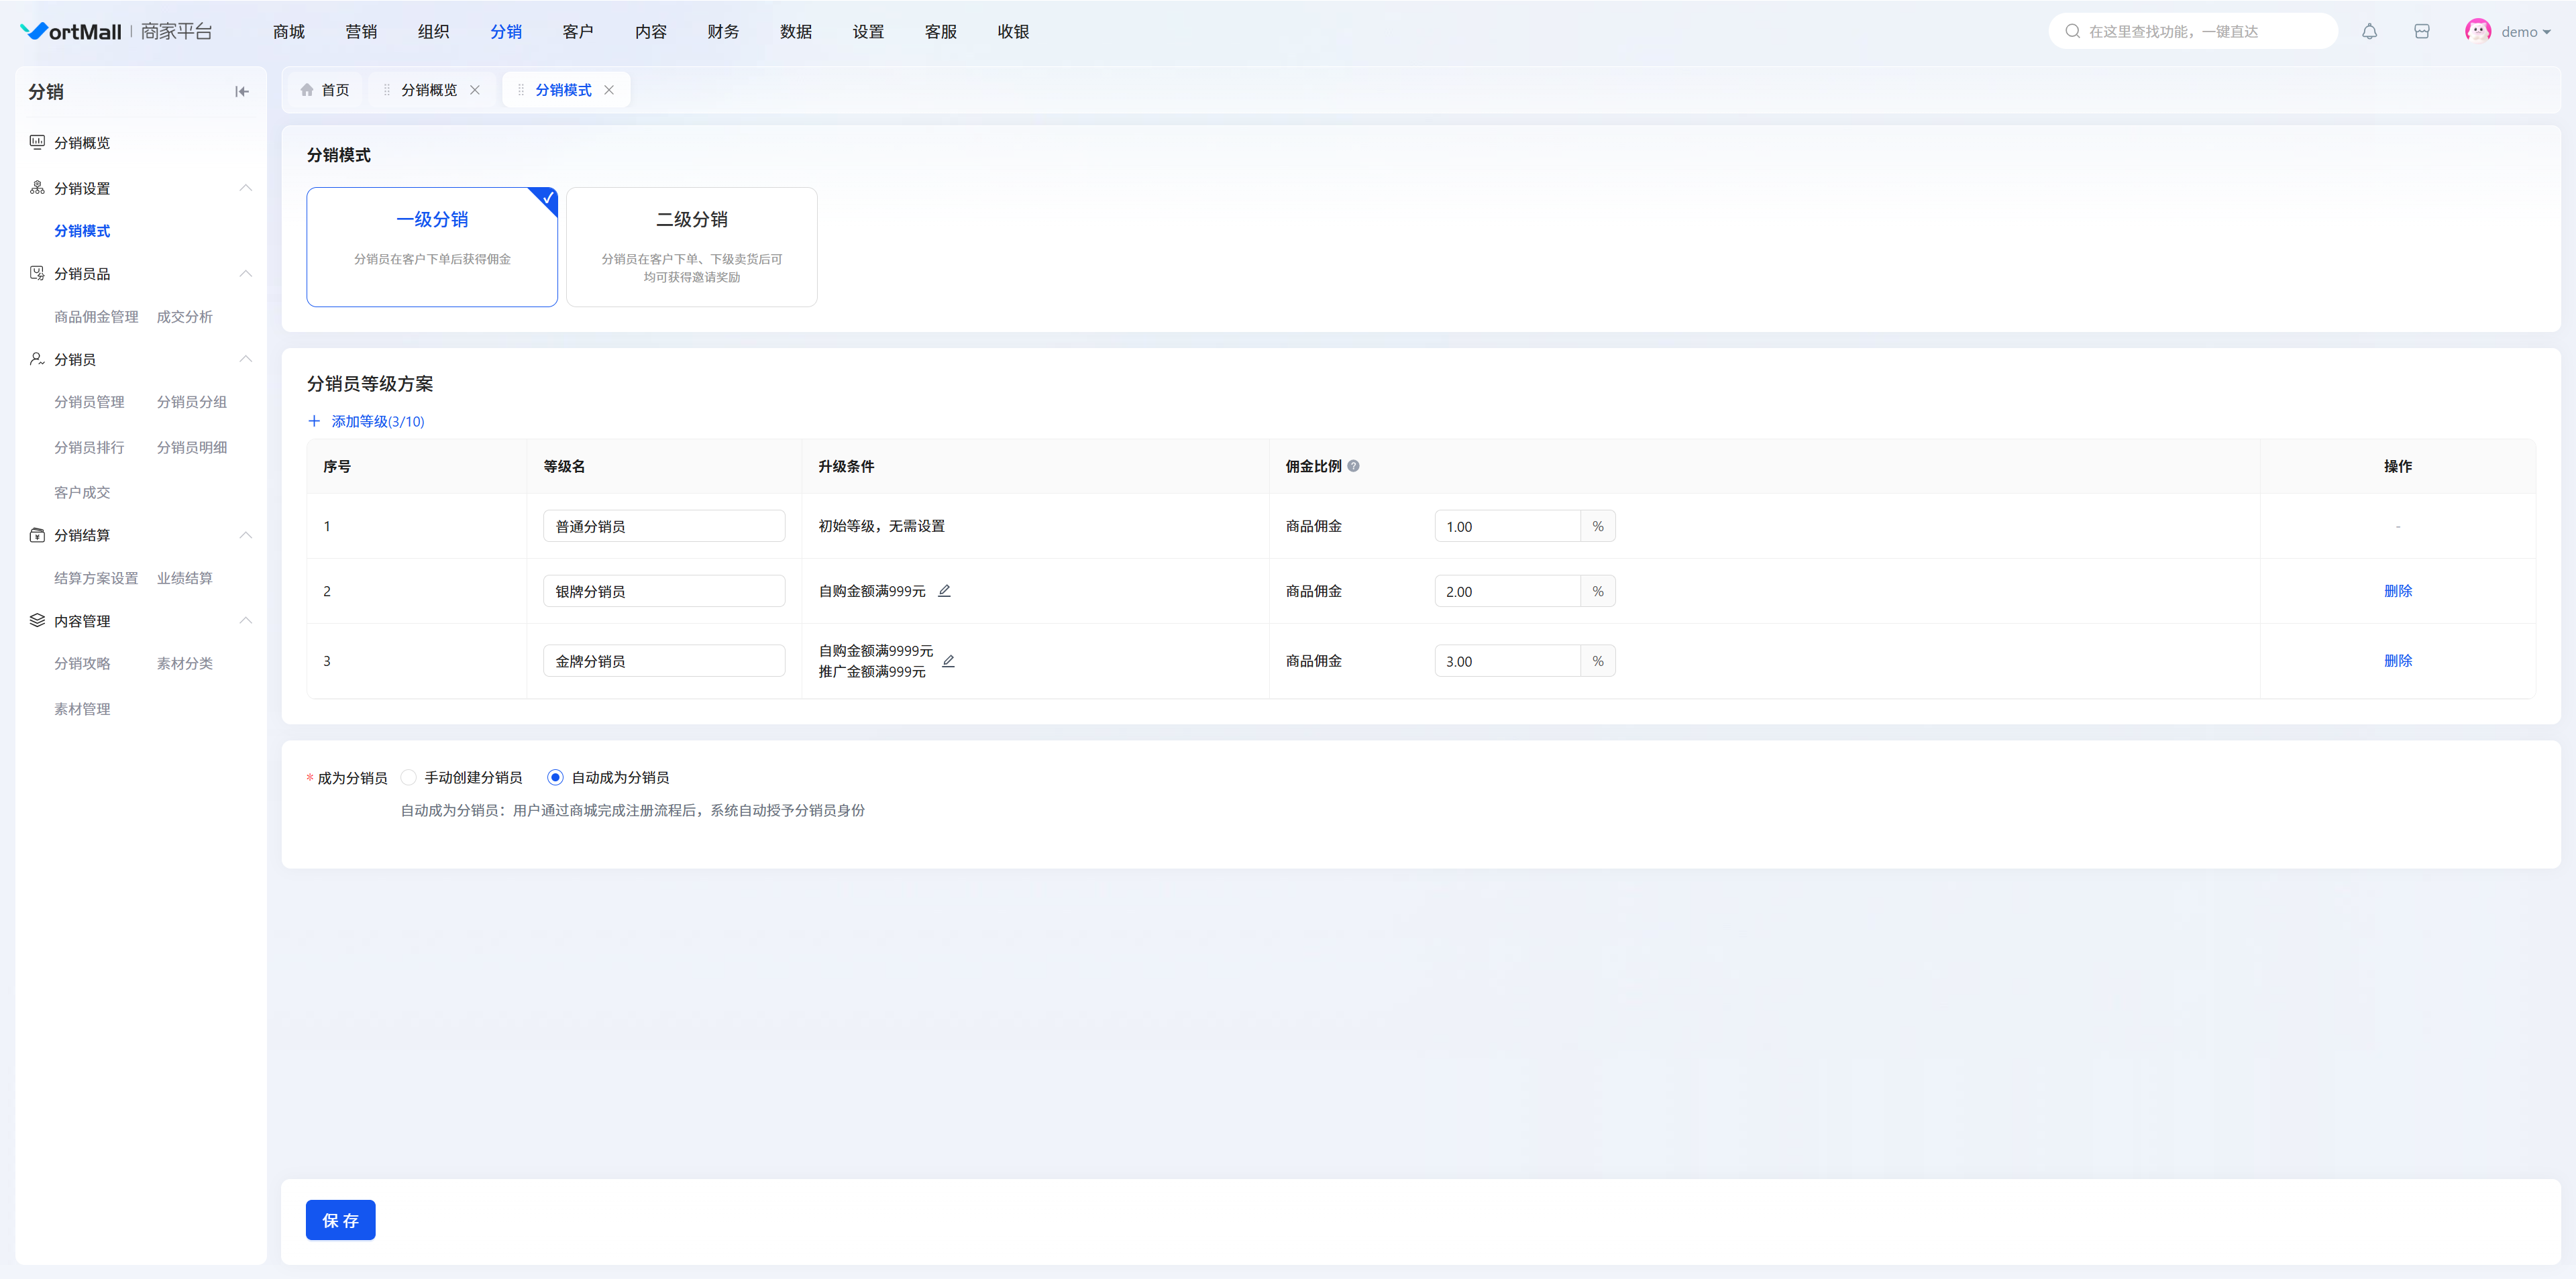This screenshot has height=1279, width=2576.
Task: Edit upgrade condition for 银牌分销员
Action: [x=944, y=591]
